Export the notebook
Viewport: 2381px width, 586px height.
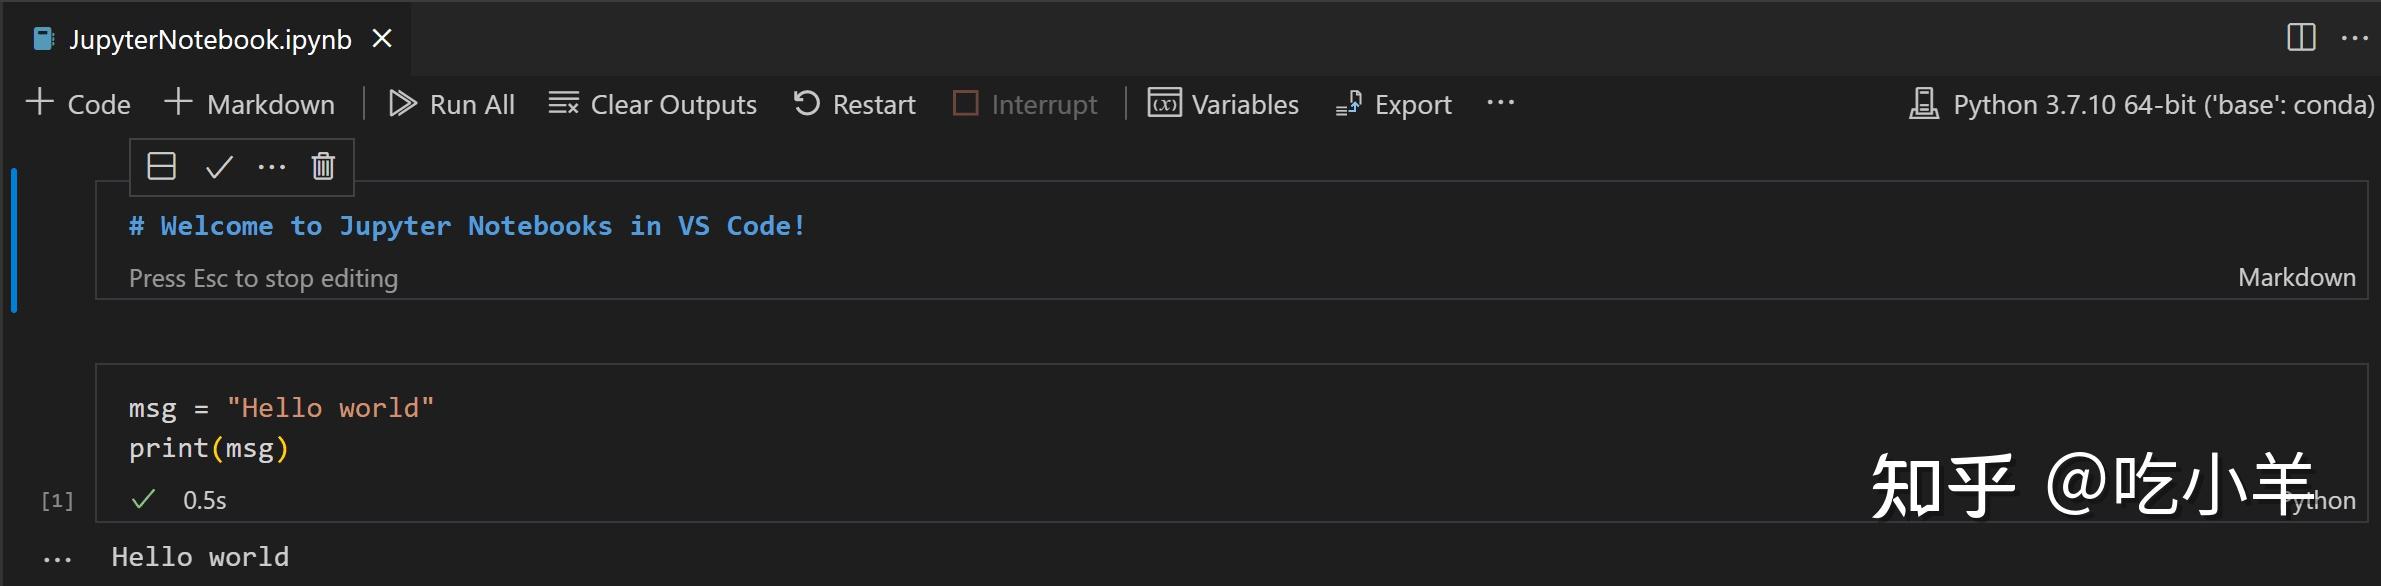[1394, 103]
